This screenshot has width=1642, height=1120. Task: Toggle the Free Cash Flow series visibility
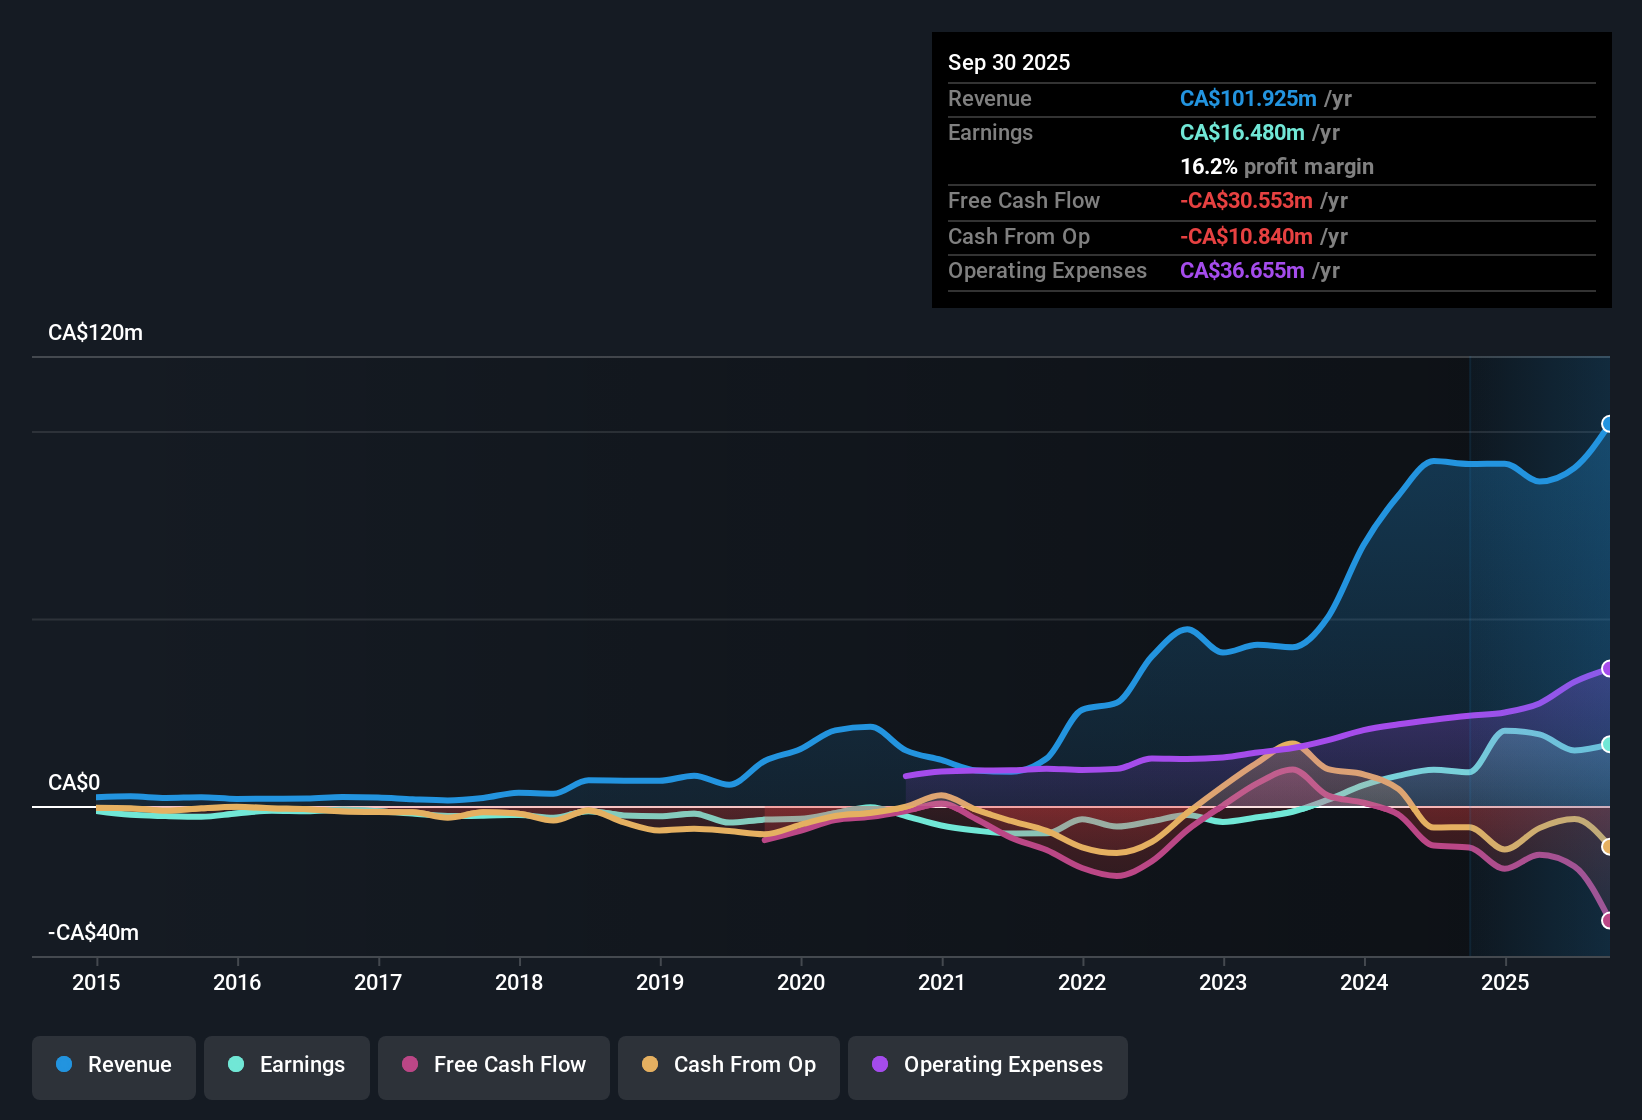493,1065
